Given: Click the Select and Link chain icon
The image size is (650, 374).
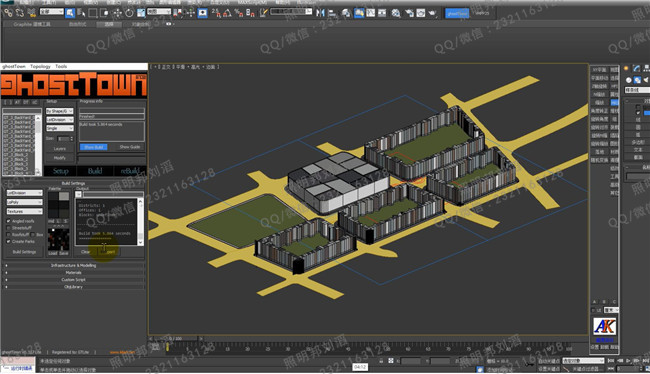Looking at the screenshot, I should point(8,13).
